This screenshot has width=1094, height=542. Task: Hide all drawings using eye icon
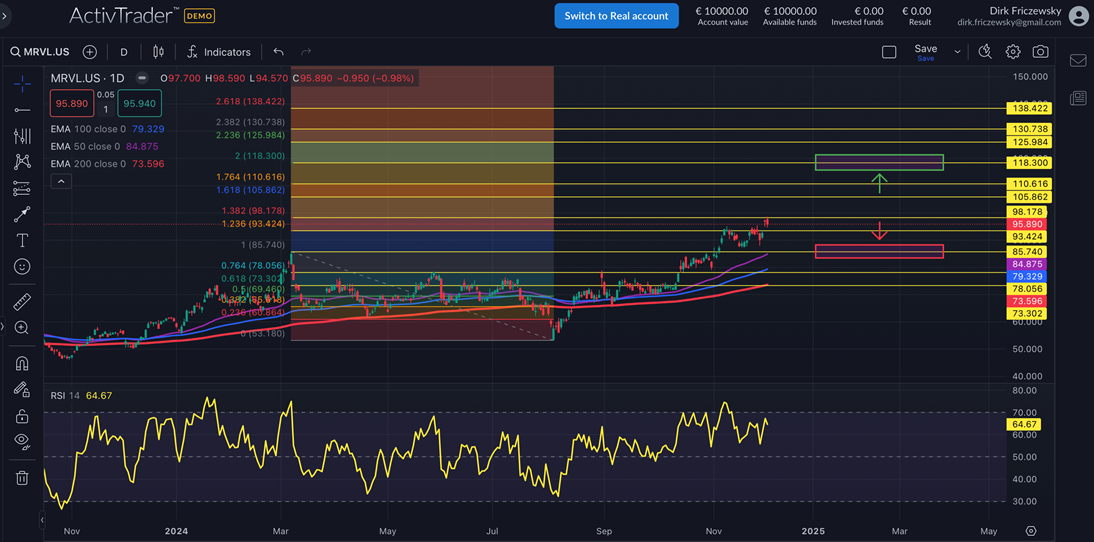[x=22, y=441]
